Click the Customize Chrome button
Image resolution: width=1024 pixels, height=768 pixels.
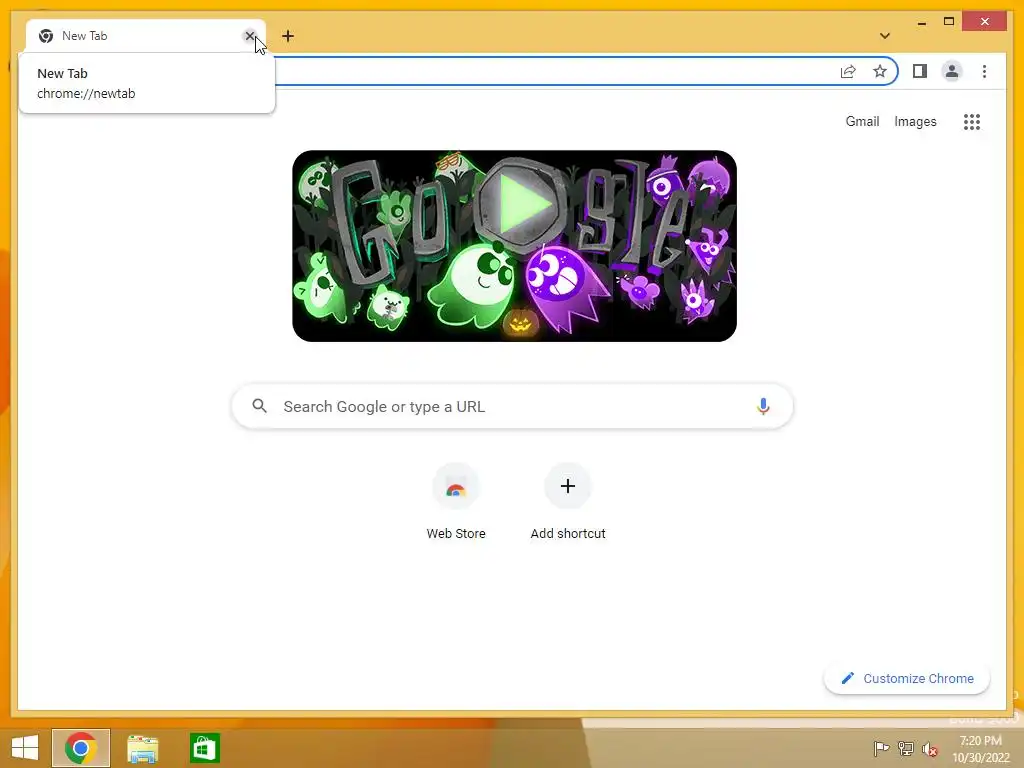coord(907,679)
